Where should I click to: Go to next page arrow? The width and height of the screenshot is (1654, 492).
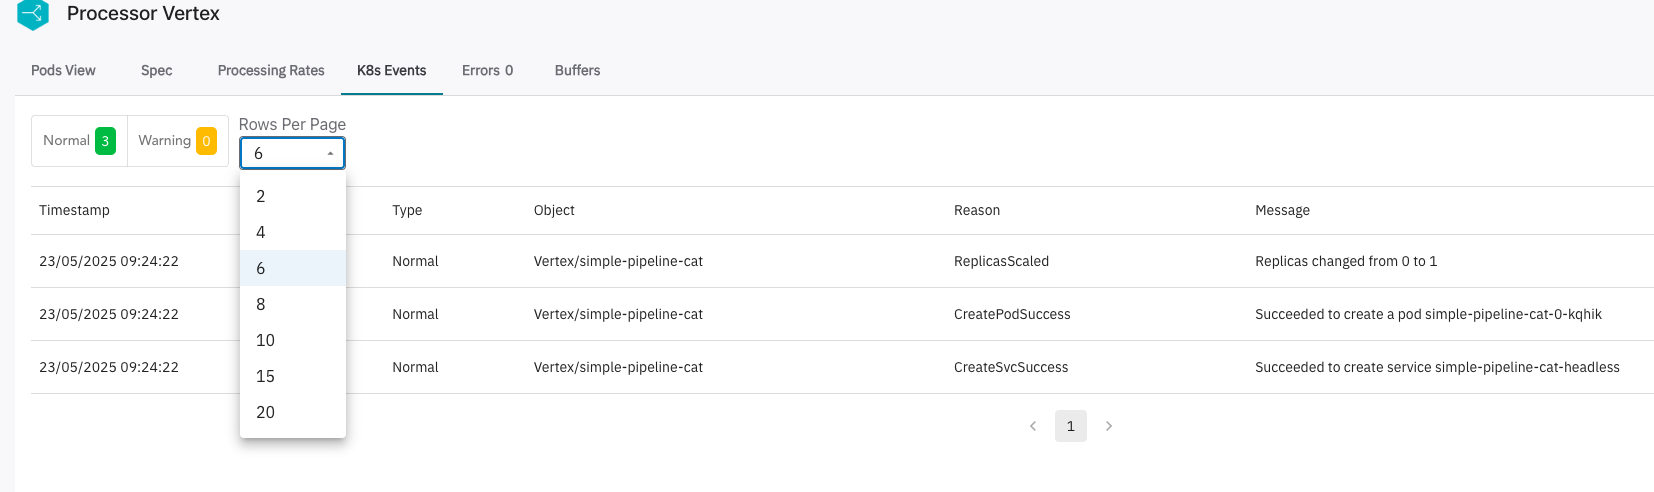click(1108, 426)
